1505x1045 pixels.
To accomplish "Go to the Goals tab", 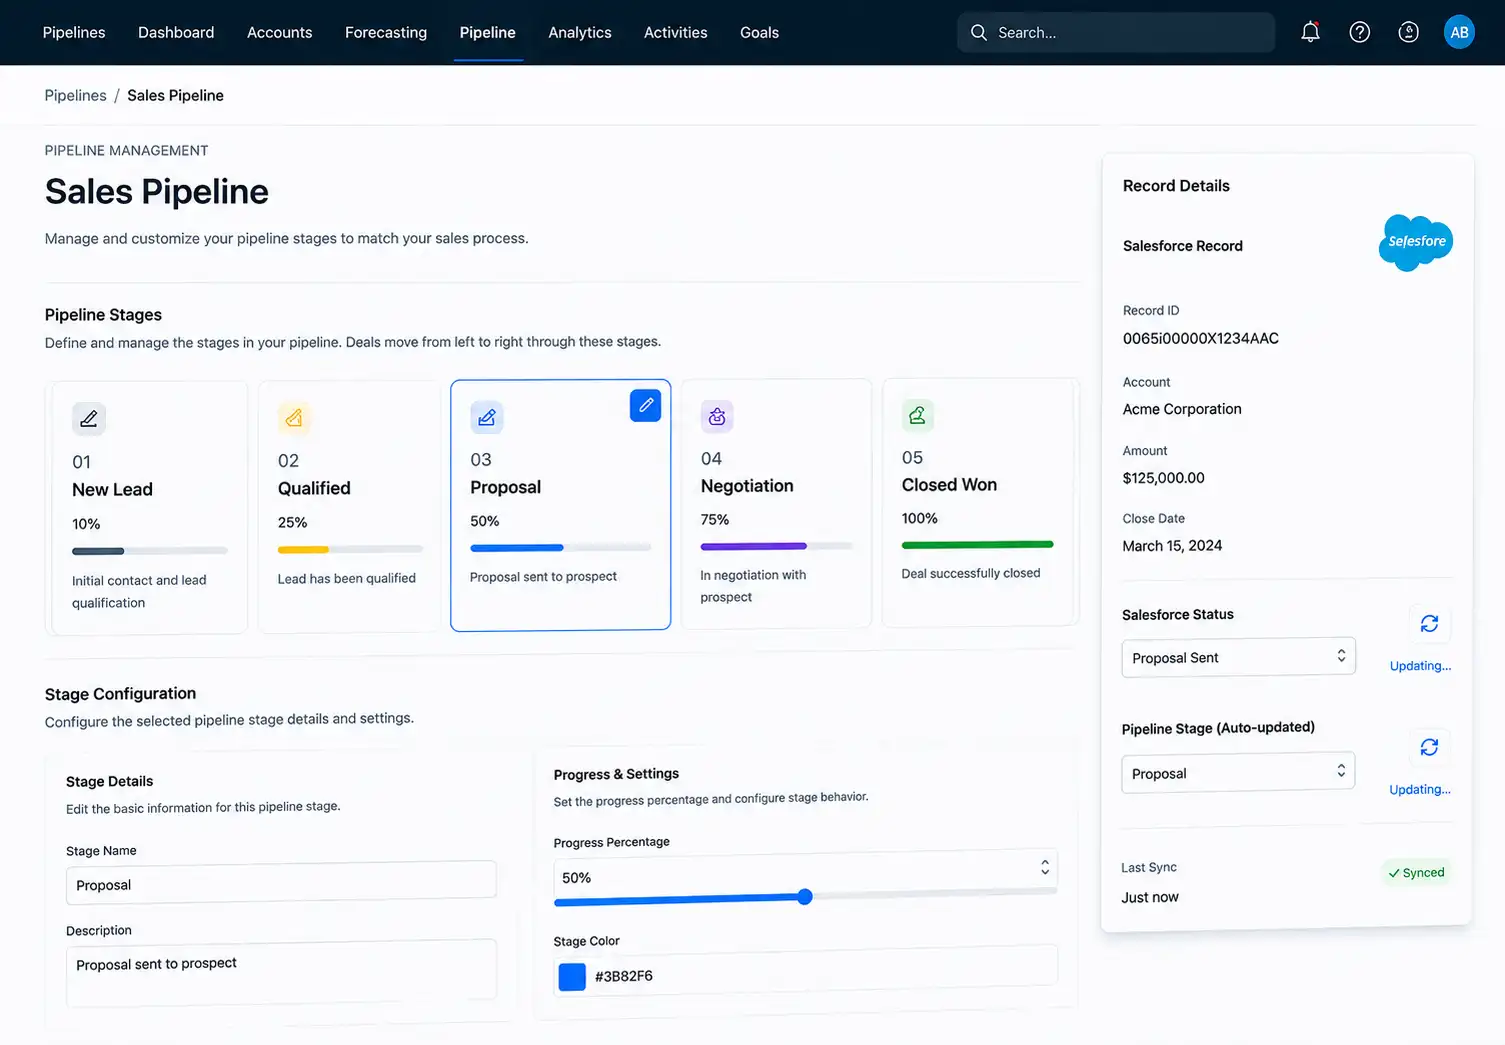I will tap(759, 32).
